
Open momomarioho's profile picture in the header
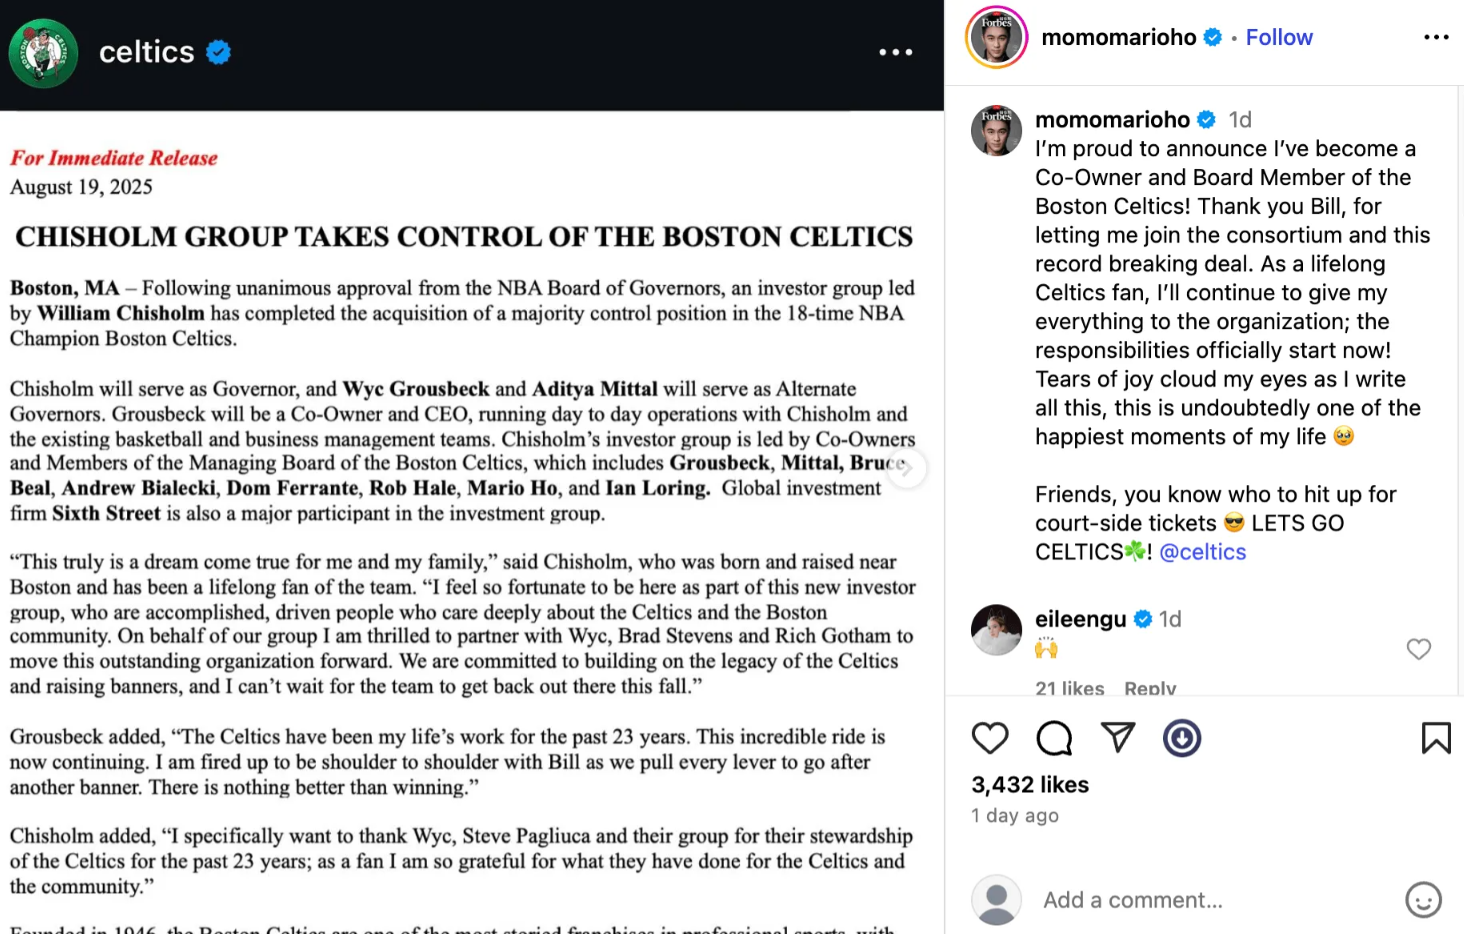(997, 38)
